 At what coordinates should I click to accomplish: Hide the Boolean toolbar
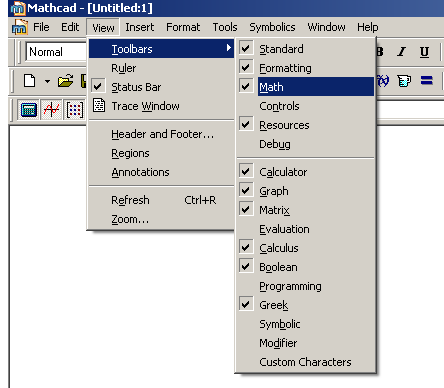click(306, 267)
